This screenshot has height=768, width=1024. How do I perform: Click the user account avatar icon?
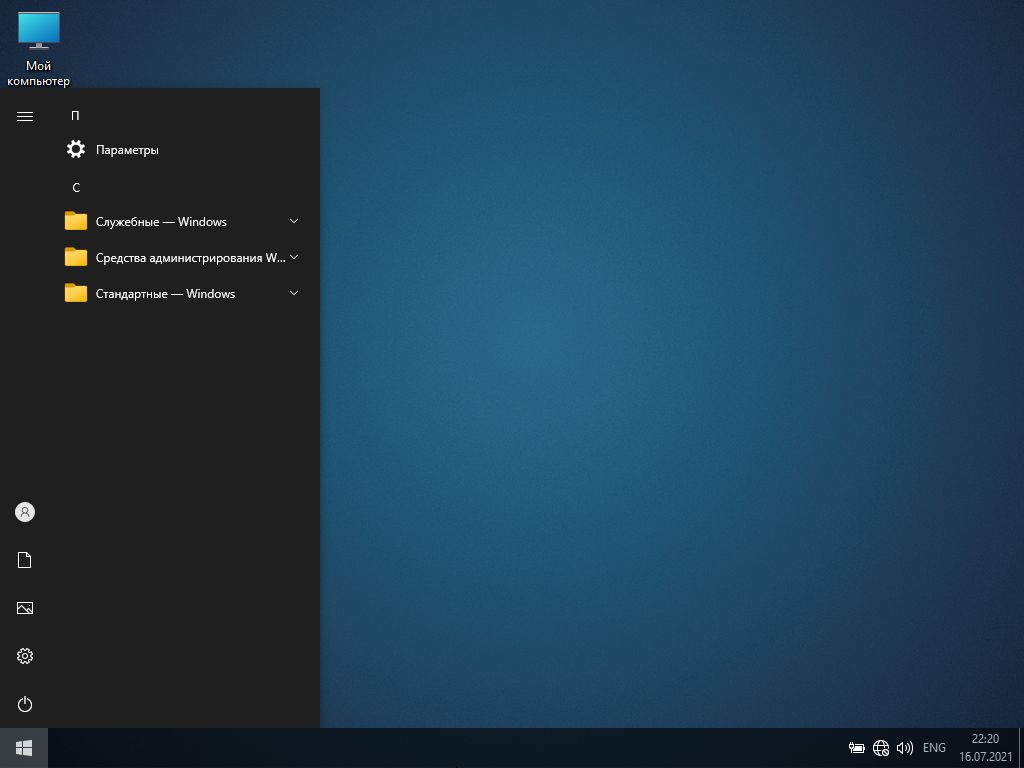pos(25,512)
